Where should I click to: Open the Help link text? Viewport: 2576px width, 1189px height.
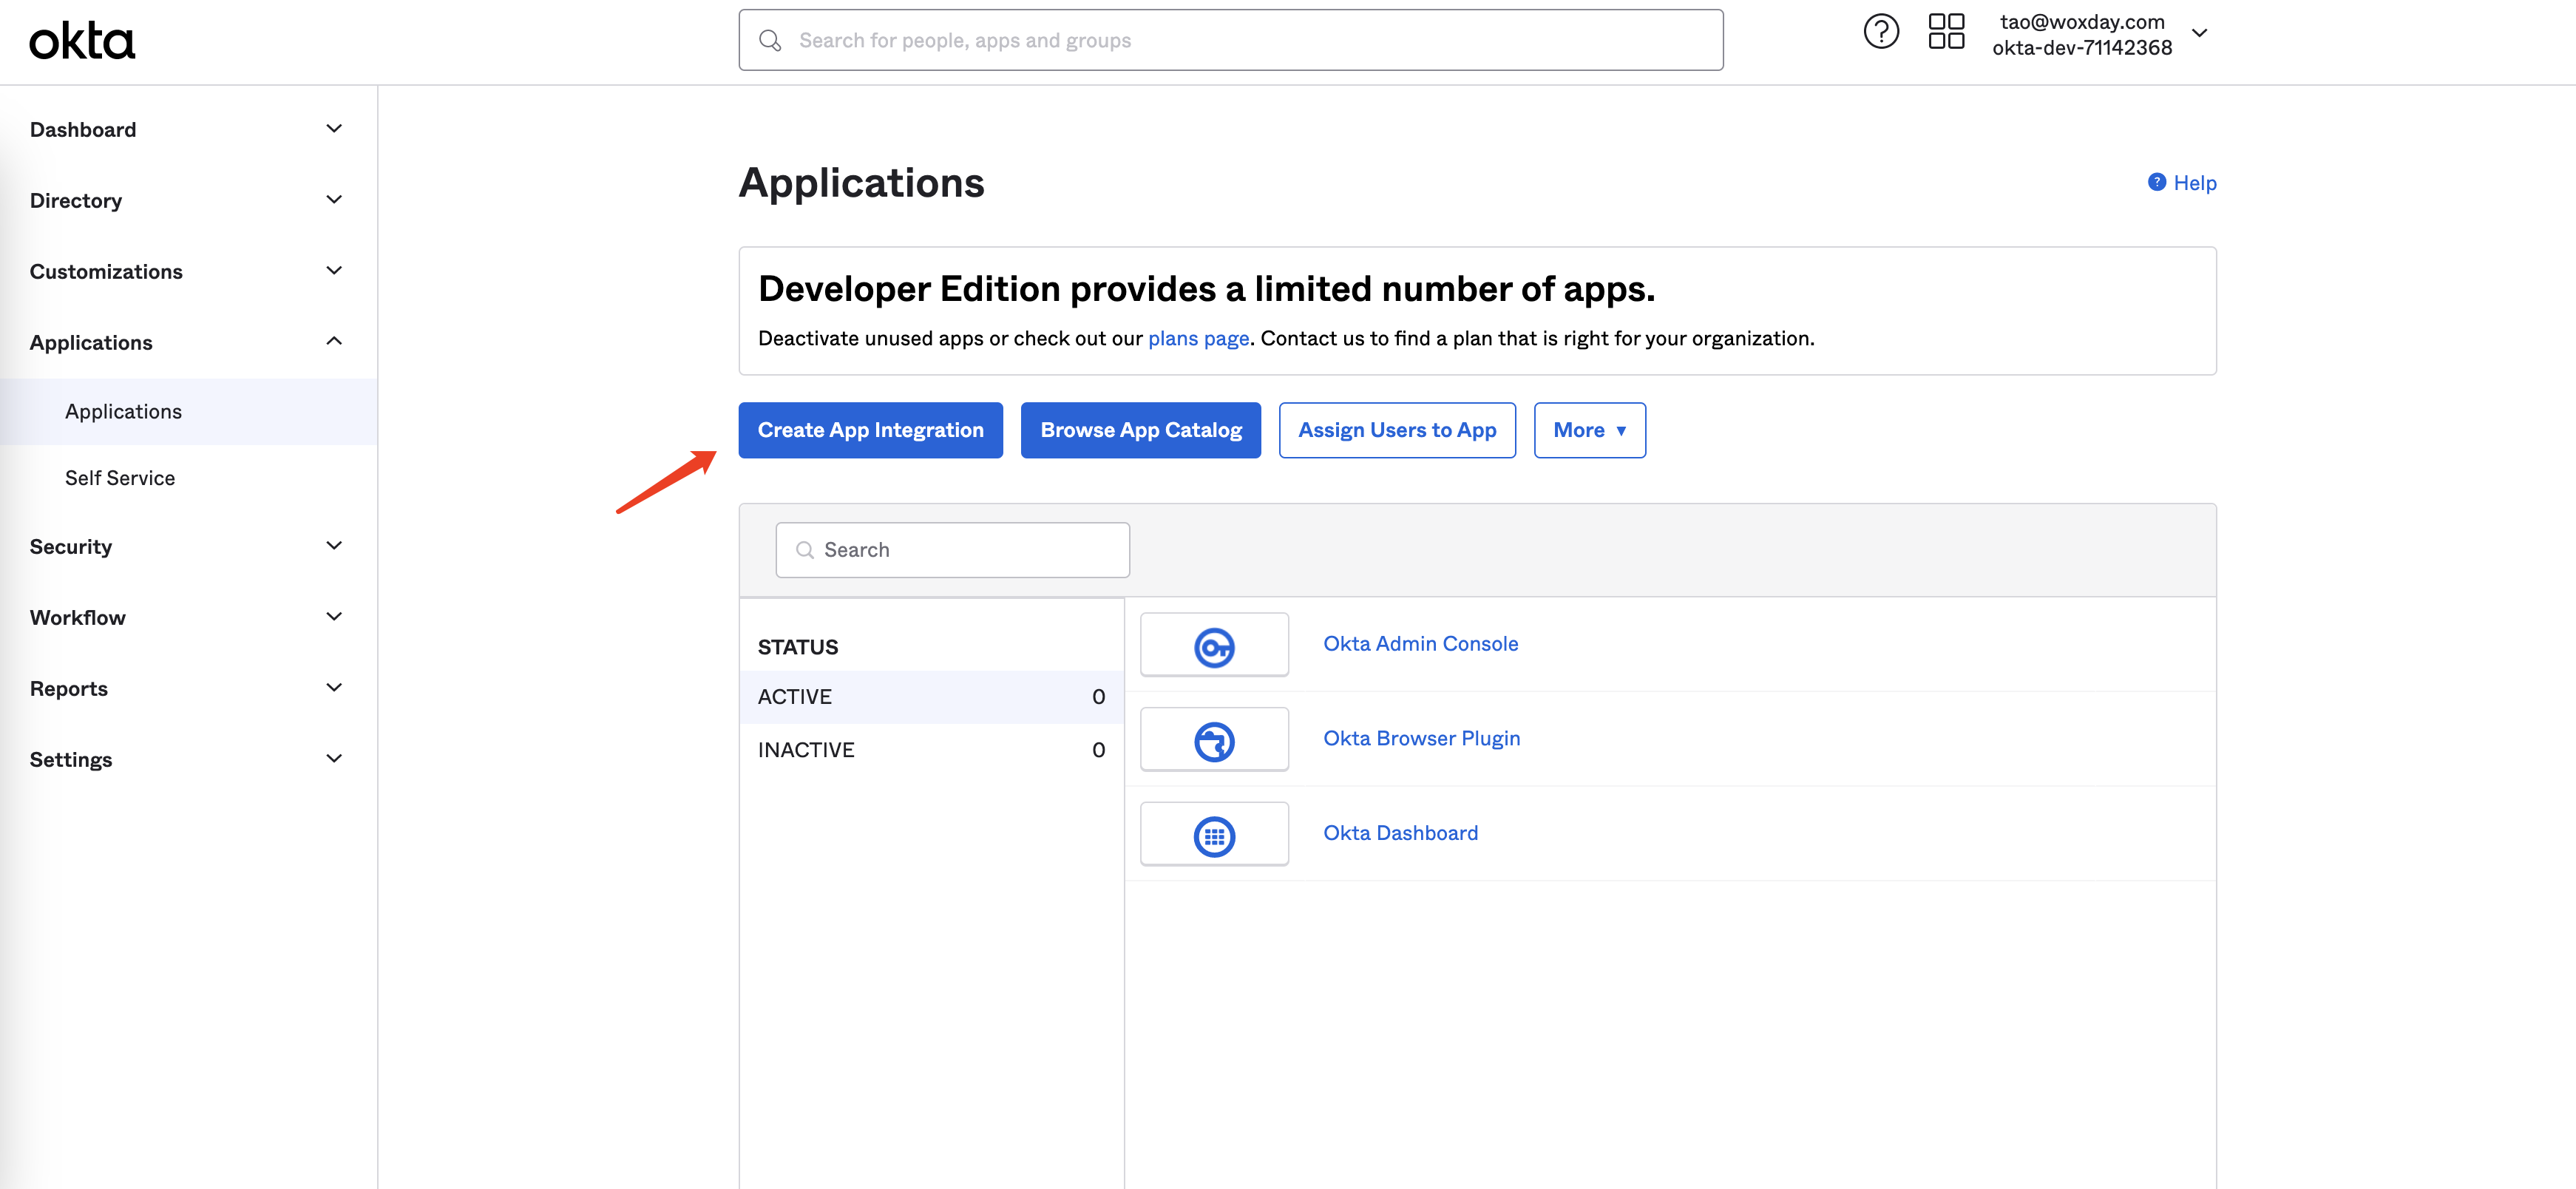click(x=2194, y=183)
